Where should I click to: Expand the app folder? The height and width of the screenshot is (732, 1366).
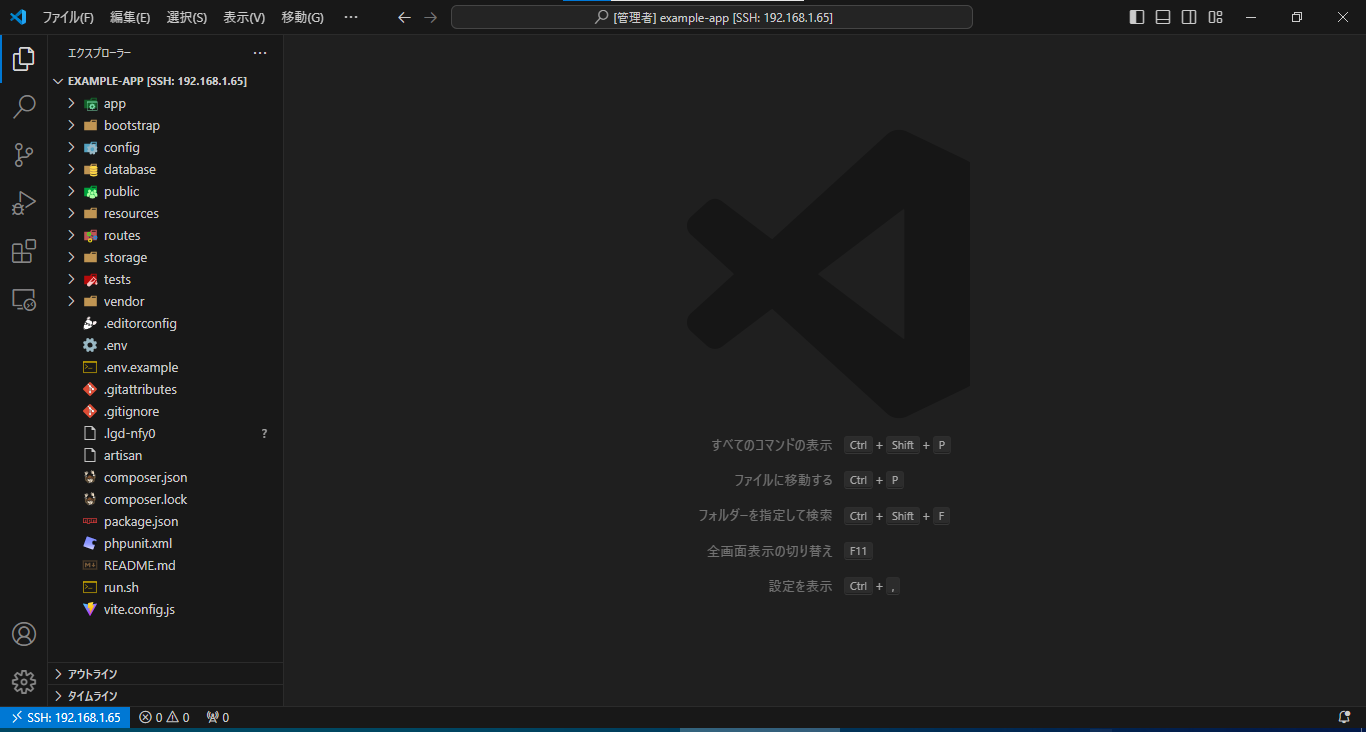(166, 104)
